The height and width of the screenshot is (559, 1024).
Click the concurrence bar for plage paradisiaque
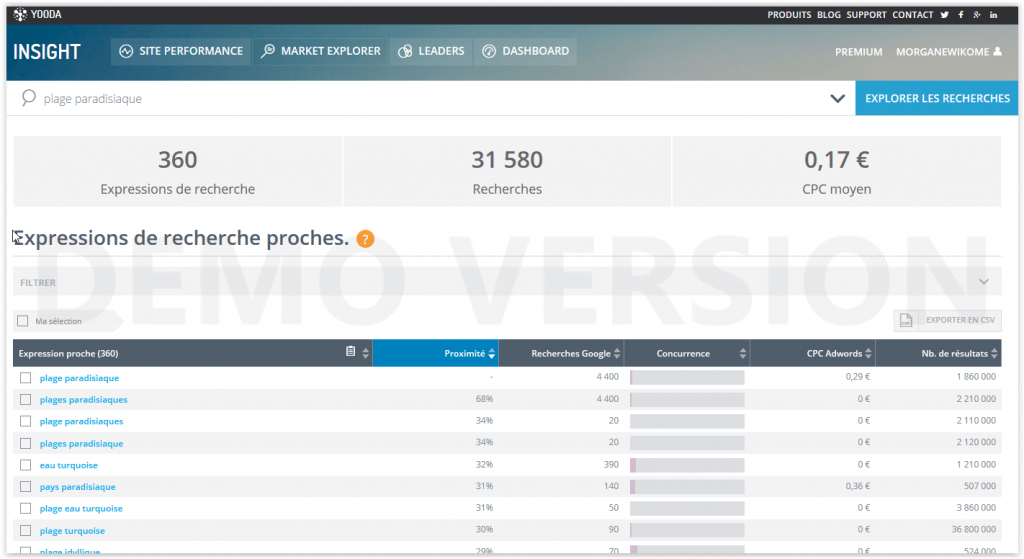[x=687, y=378]
